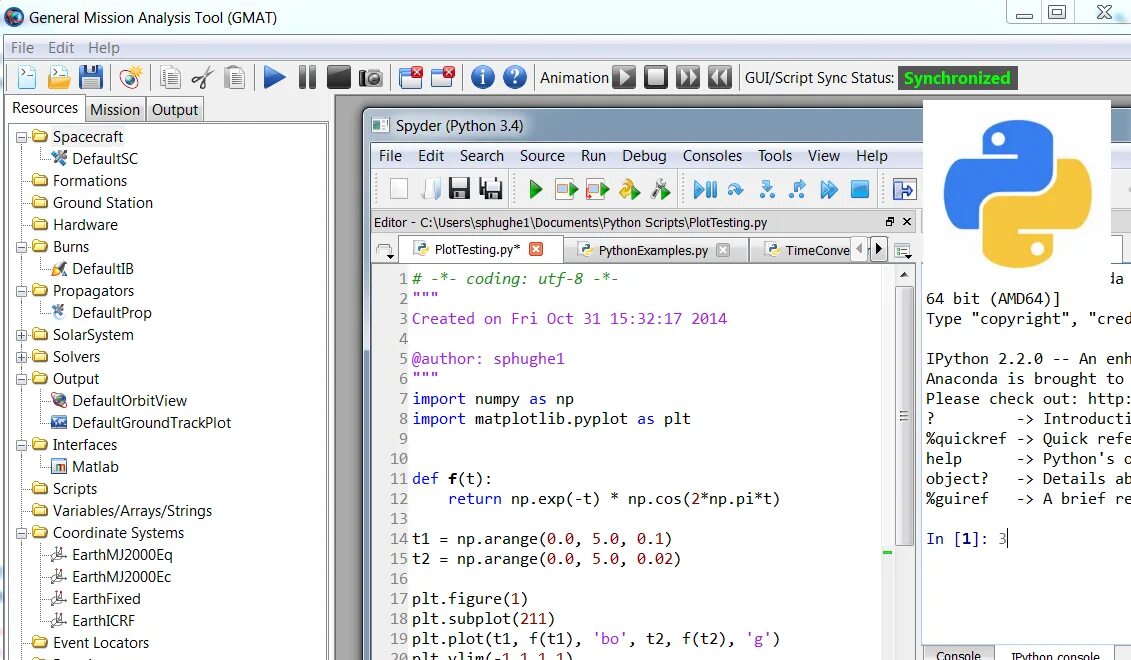Expand the Solvers folder
This screenshot has width=1131, height=660.
(22, 357)
